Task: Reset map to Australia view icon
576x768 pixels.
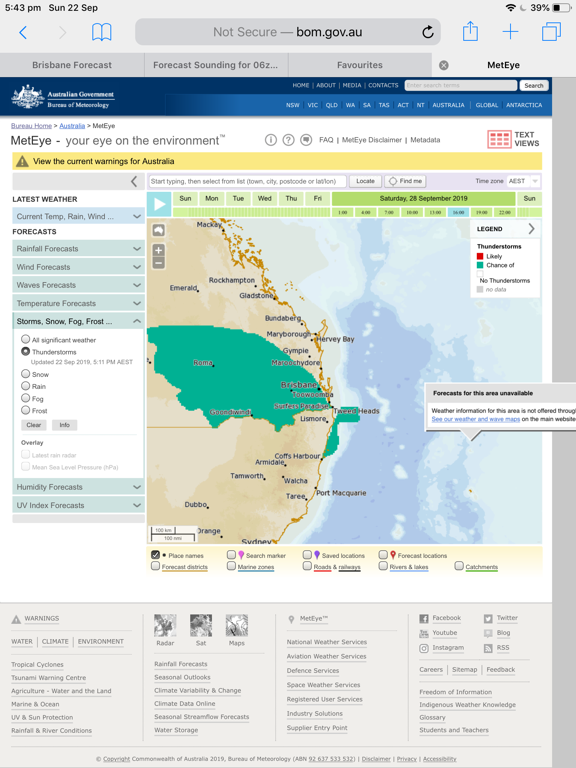Action: tap(158, 230)
